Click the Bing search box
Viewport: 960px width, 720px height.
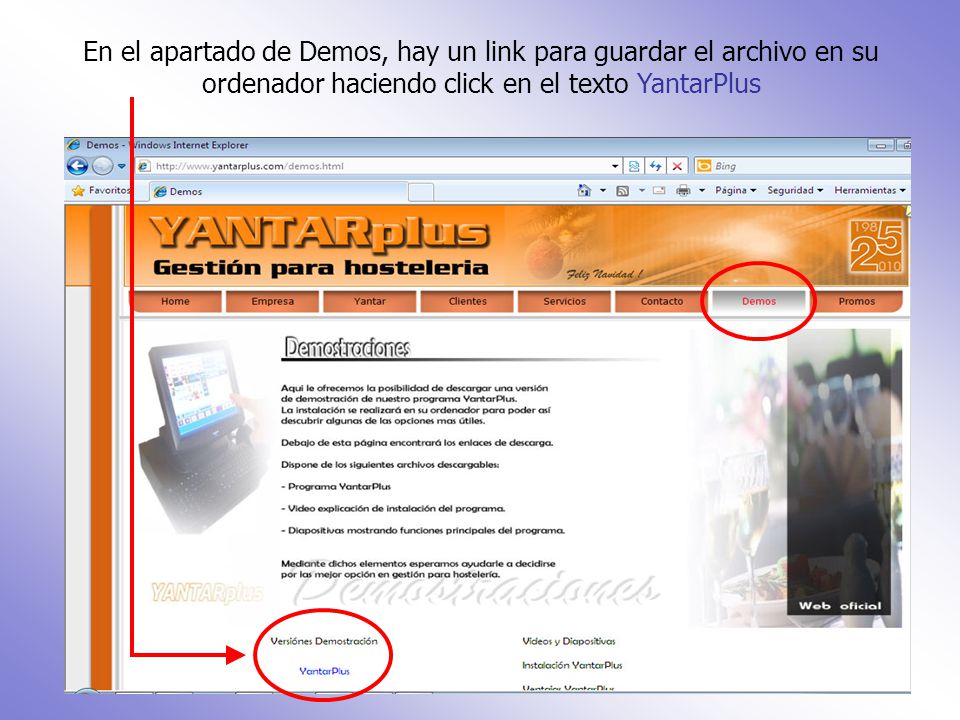(803, 166)
